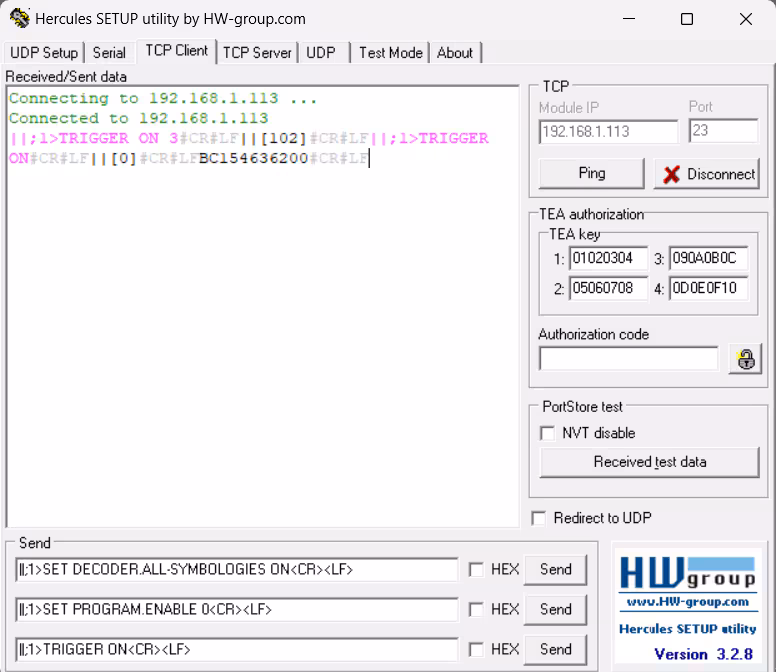The image size is (776, 672).
Task: Click TEA key field 2 with 05060708
Action: coord(608,288)
